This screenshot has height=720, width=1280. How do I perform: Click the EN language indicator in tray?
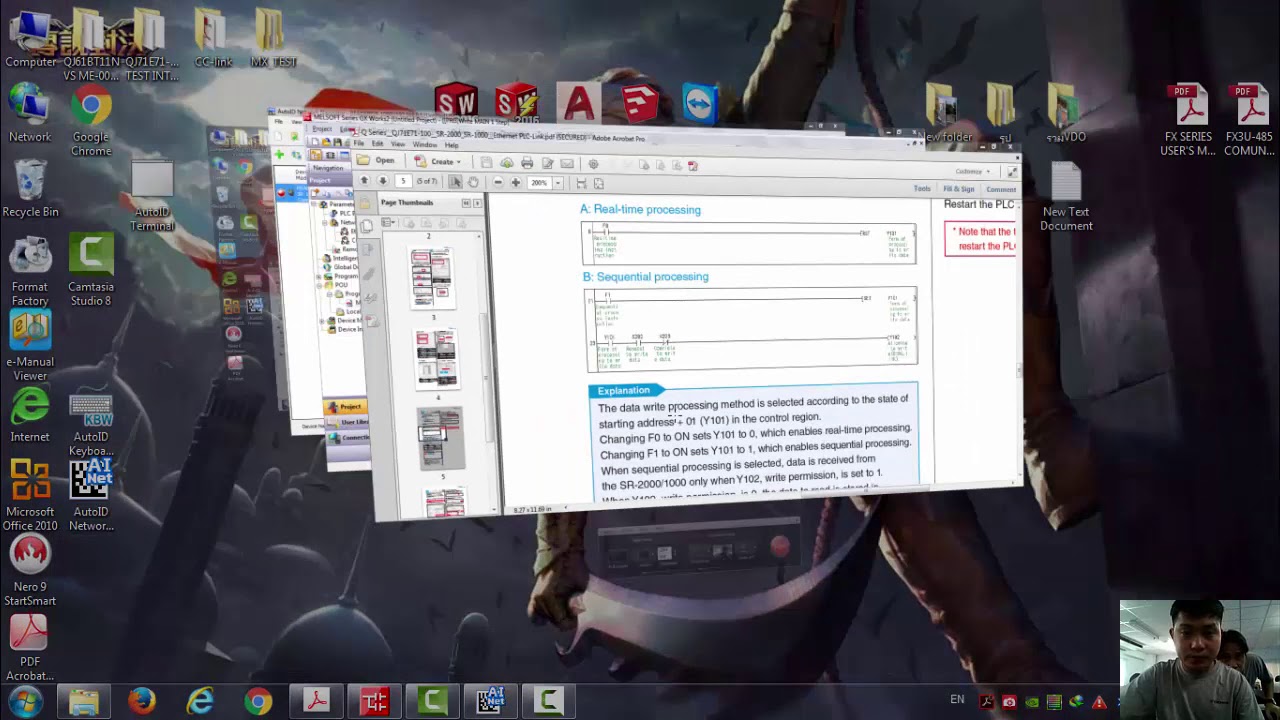pos(957,700)
